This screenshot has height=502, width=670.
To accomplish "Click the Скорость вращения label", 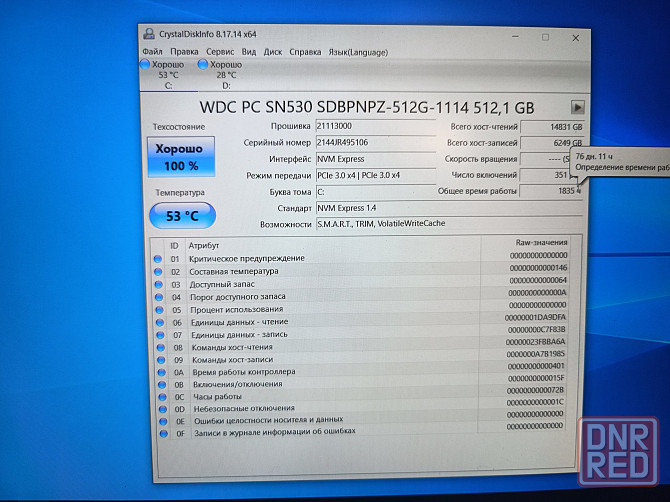I will (x=481, y=159).
